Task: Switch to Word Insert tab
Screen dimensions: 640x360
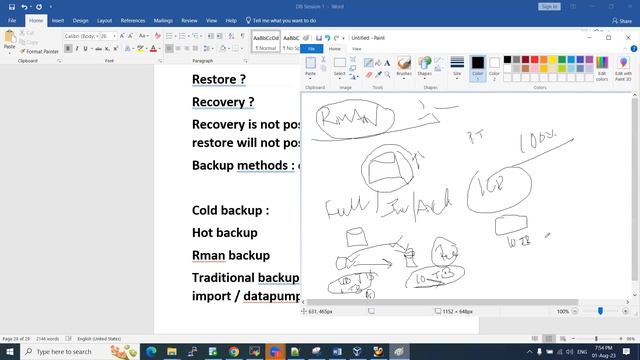Action: pyautogui.click(x=58, y=20)
